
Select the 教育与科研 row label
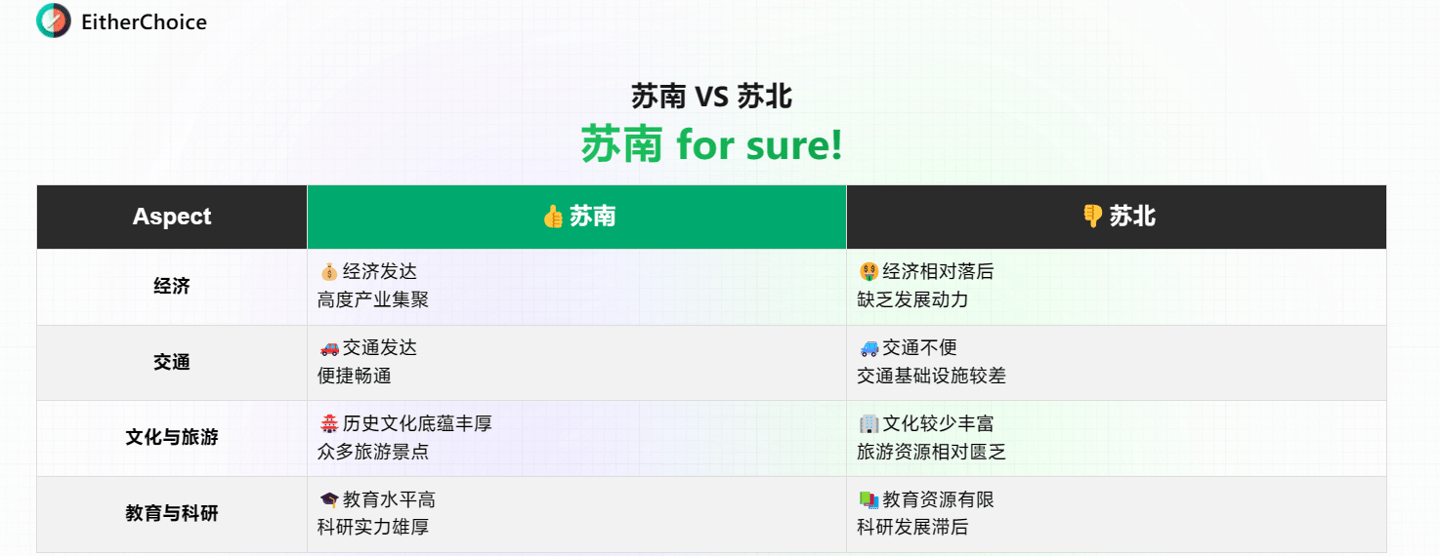coord(172,514)
